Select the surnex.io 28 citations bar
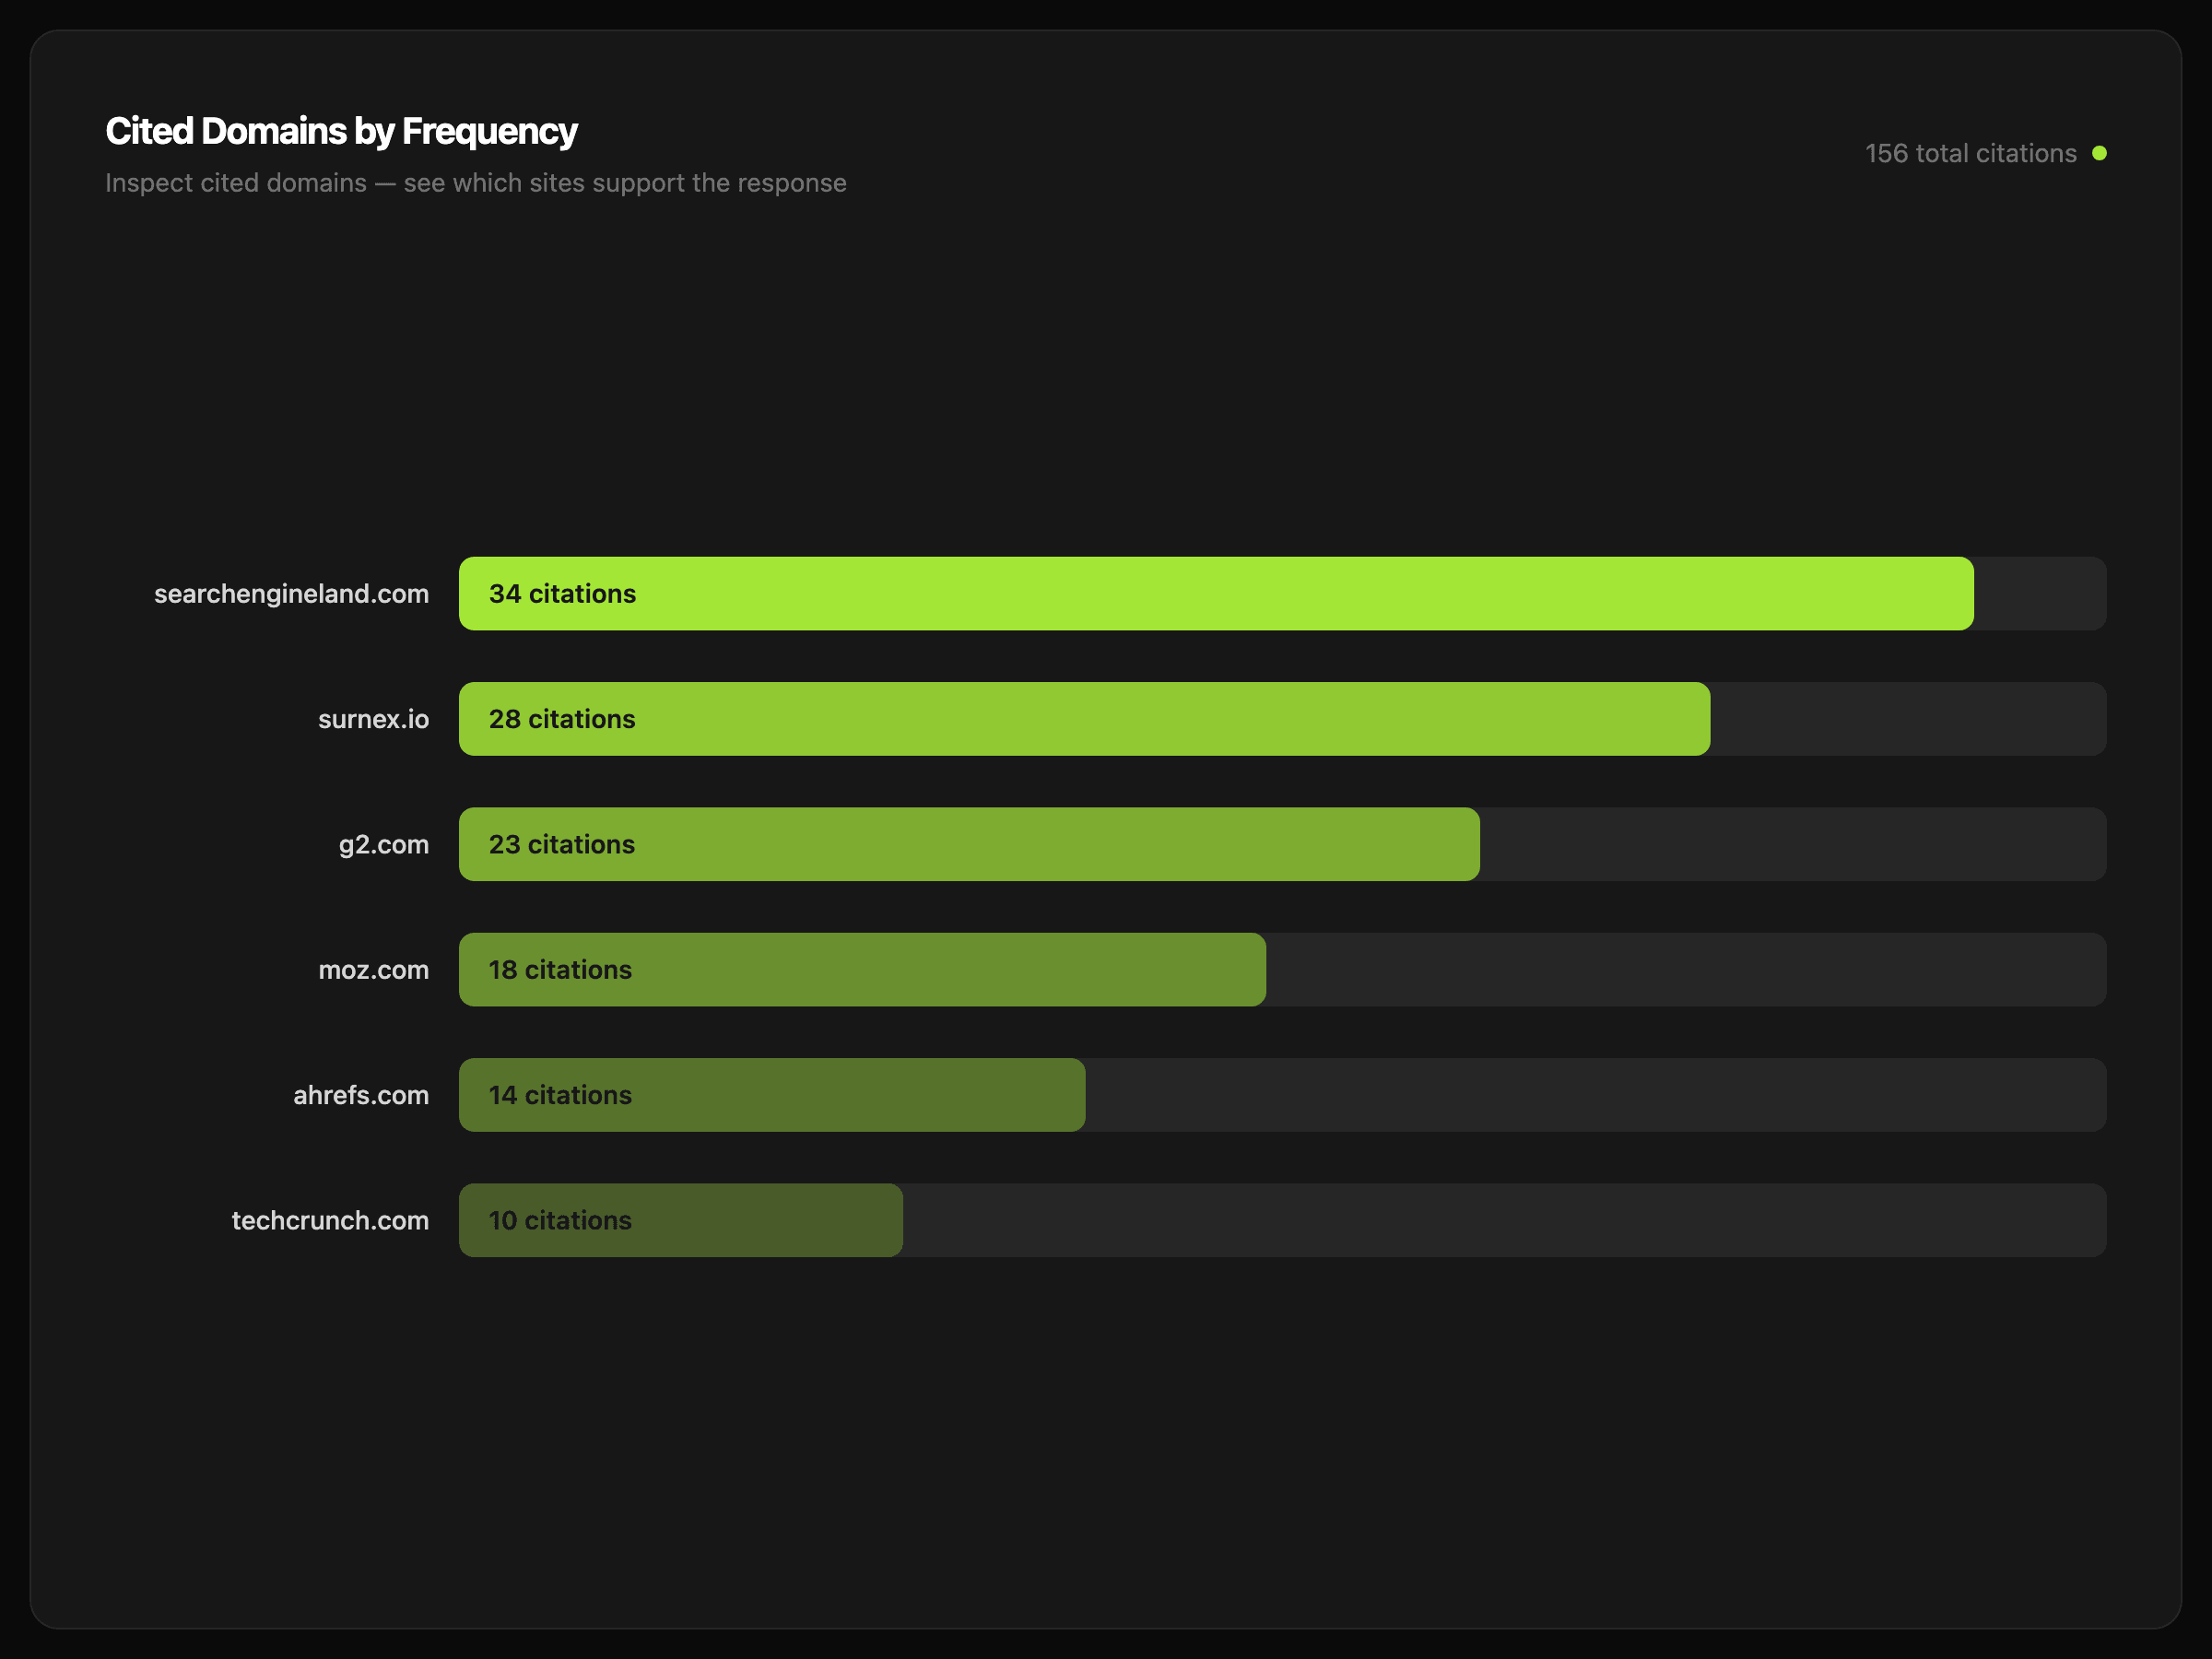The image size is (2212, 1659). (x=1084, y=719)
